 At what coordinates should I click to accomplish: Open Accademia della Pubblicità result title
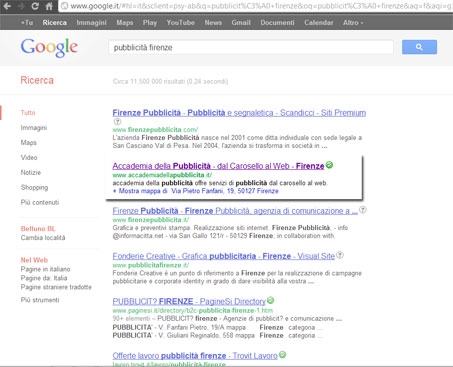(218, 166)
